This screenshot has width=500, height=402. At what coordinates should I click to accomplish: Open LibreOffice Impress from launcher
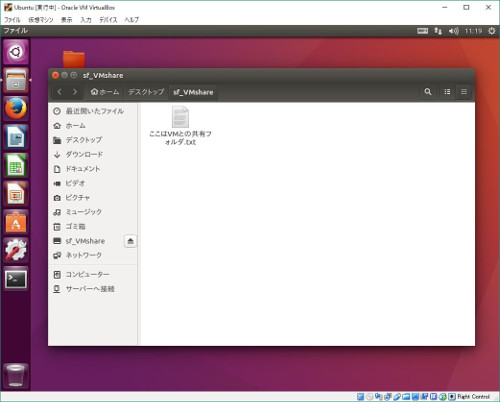point(16,194)
